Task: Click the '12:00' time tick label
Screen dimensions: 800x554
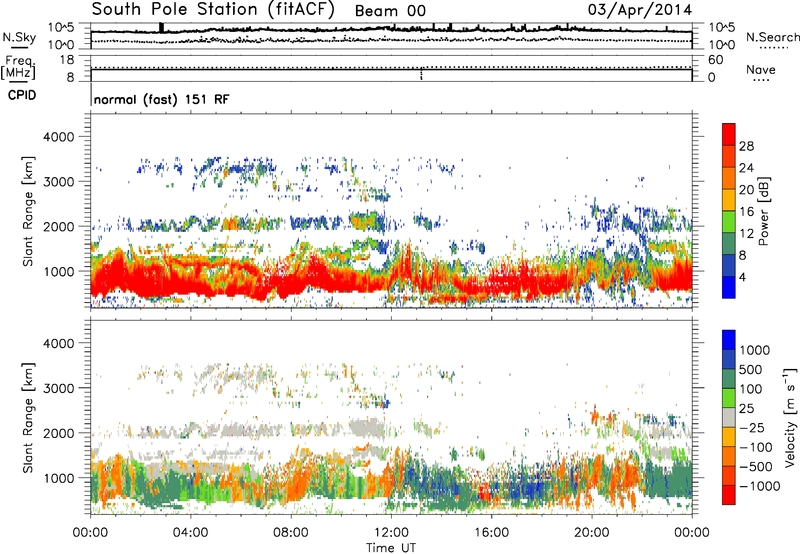Action: (x=391, y=533)
